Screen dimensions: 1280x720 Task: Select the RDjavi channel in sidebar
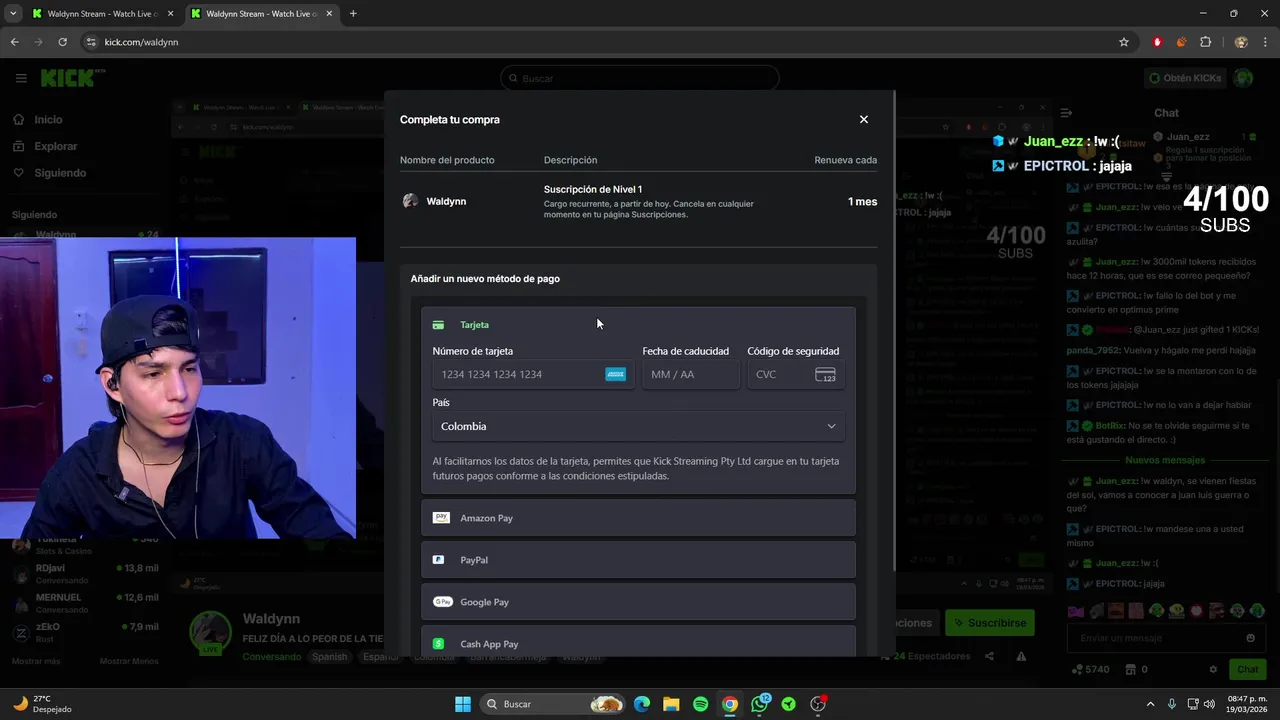(x=85, y=573)
